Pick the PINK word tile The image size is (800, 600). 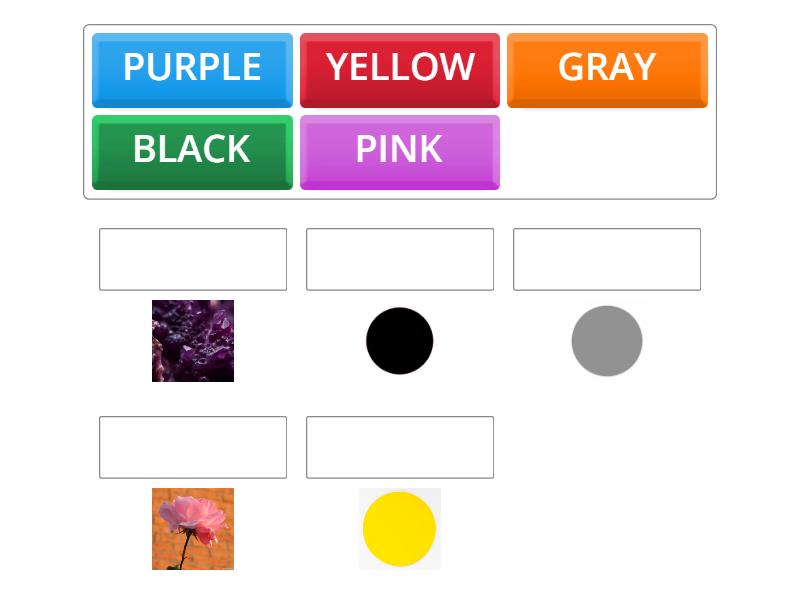click(x=400, y=150)
